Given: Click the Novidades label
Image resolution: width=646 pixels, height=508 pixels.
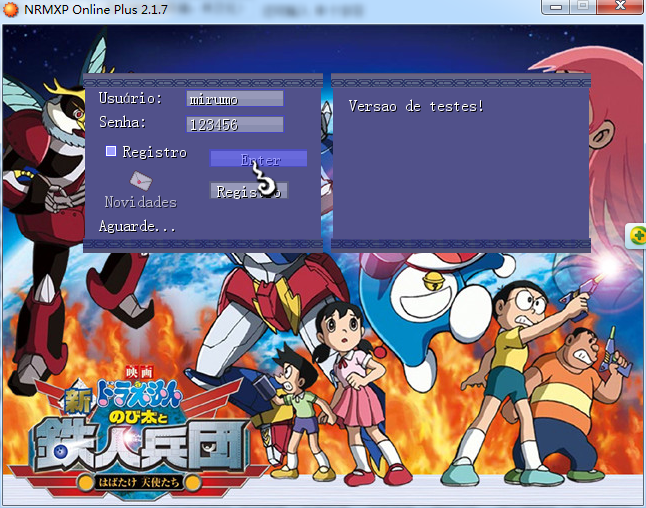Looking at the screenshot, I should coord(140,202).
